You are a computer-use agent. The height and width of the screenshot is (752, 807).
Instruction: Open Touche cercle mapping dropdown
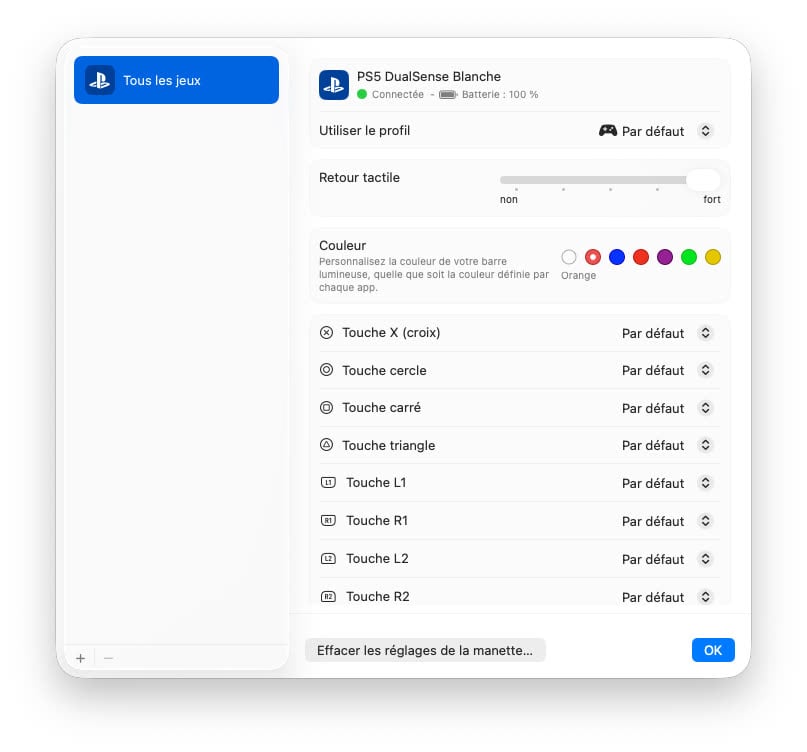pos(706,370)
